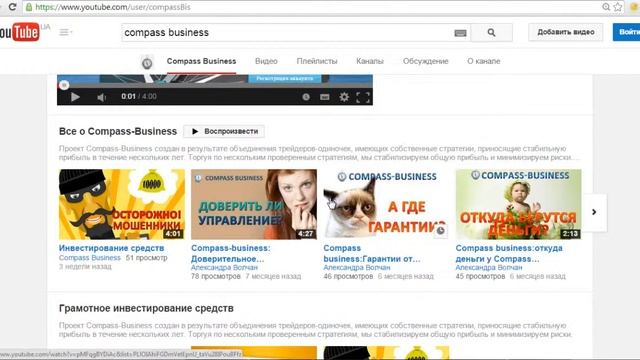
Task: Open Александра Волчан link under Гарантии video
Action: coord(357,268)
